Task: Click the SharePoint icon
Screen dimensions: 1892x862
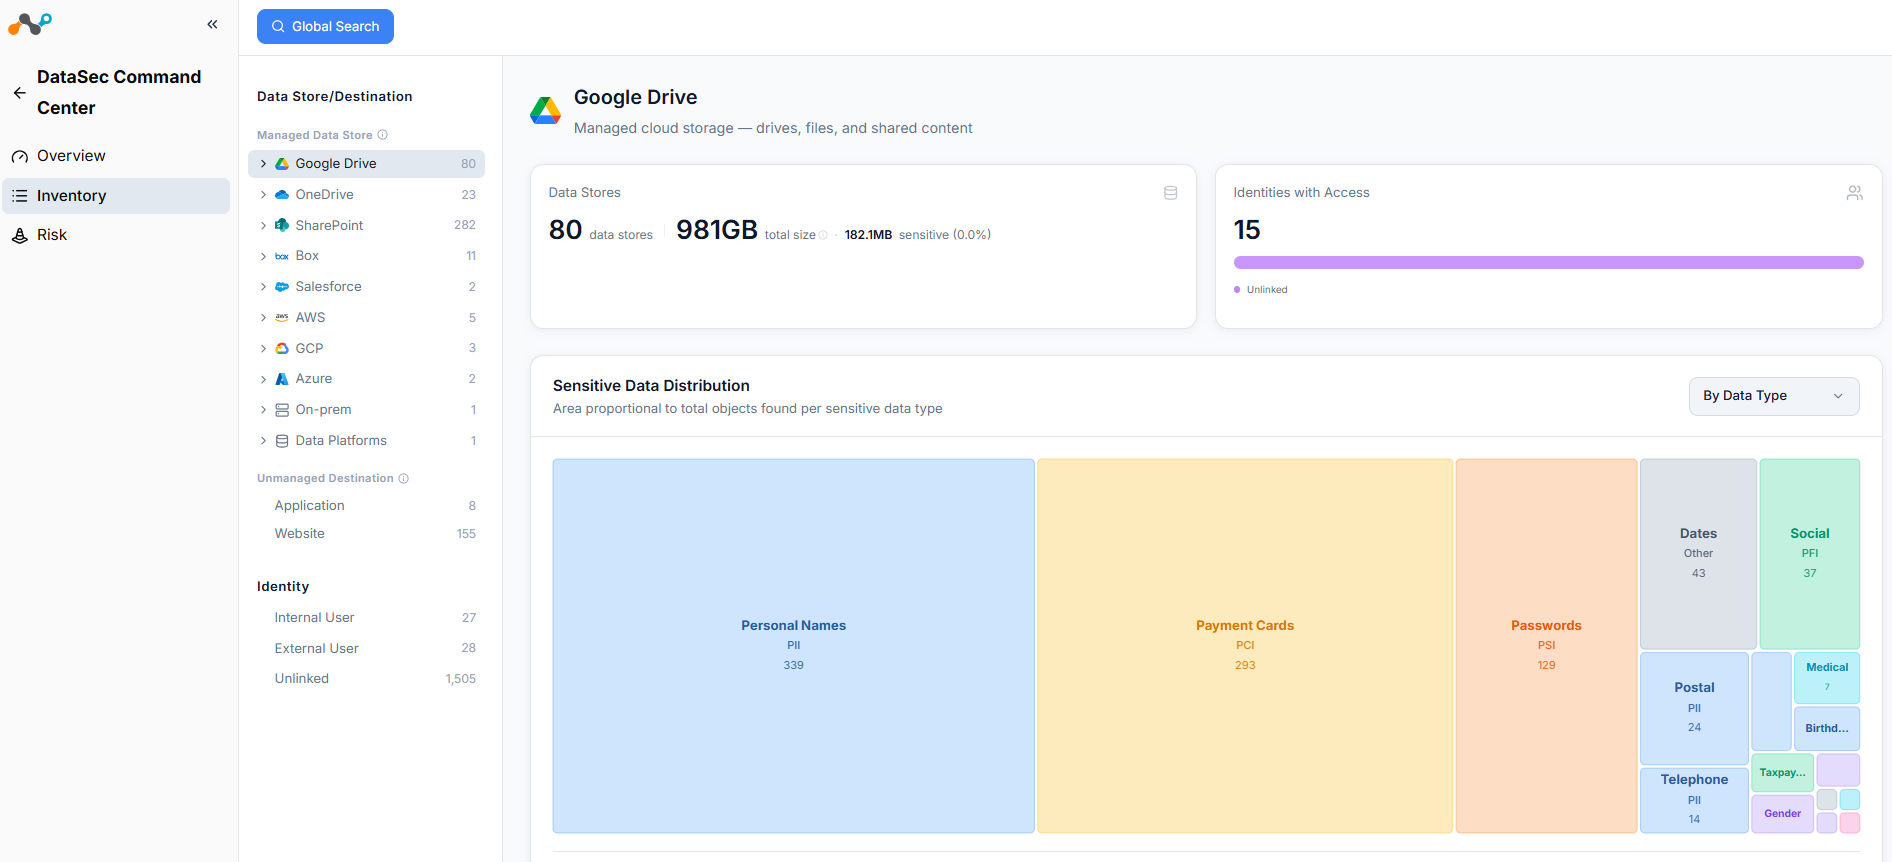Action: click(282, 225)
